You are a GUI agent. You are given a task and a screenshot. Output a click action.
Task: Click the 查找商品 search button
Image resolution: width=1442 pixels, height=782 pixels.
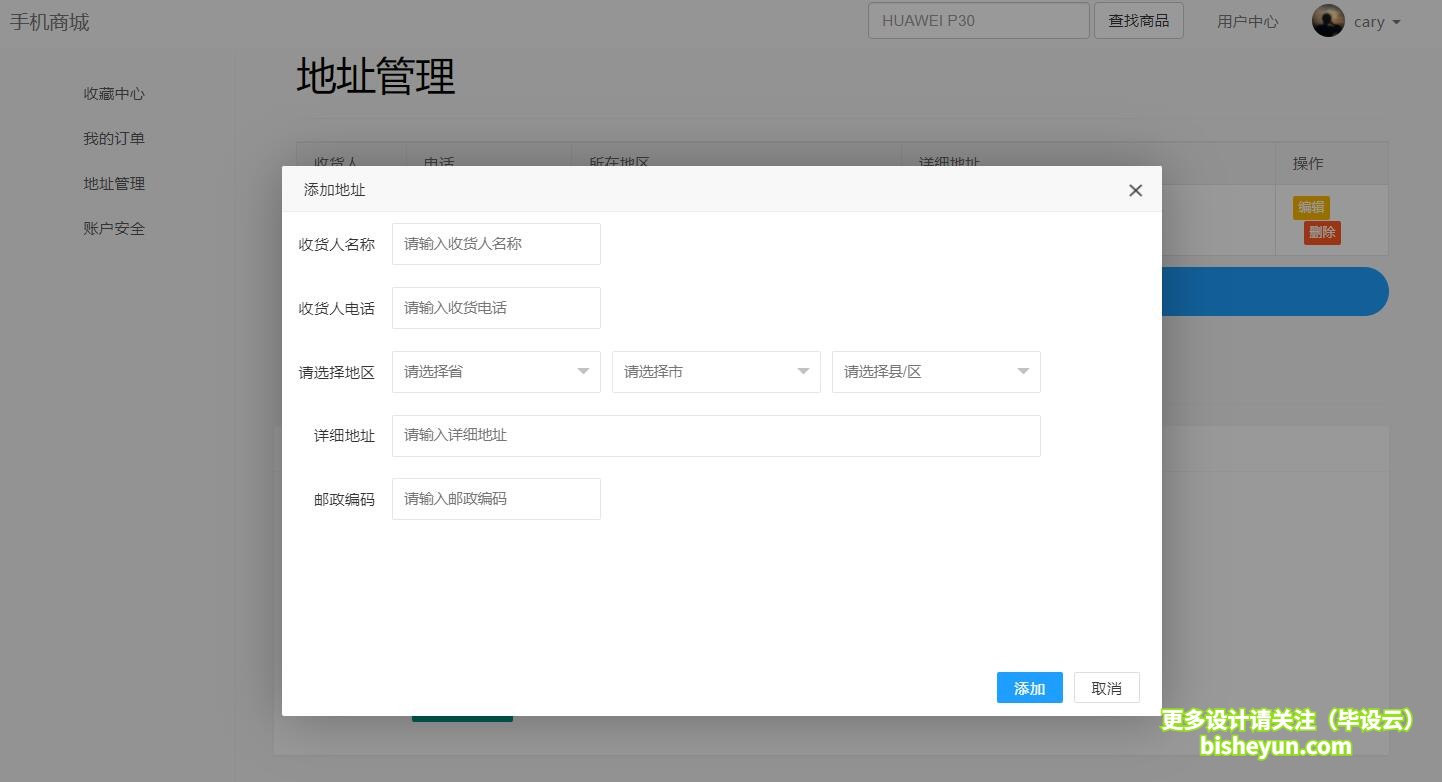(1138, 21)
